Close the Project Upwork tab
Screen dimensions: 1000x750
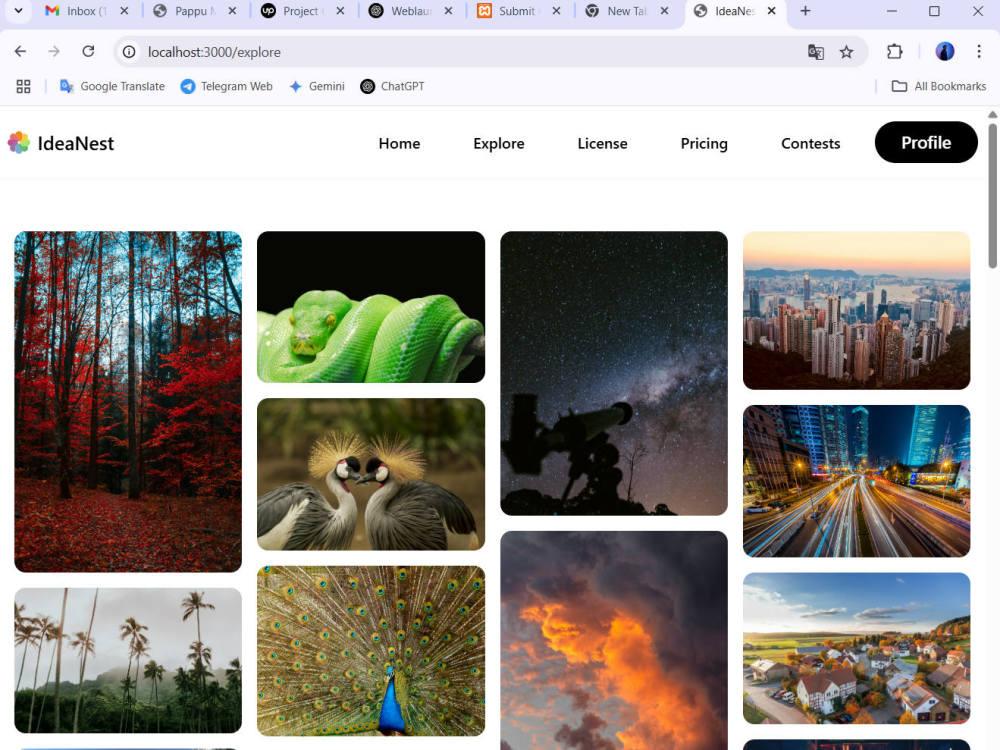tap(341, 11)
